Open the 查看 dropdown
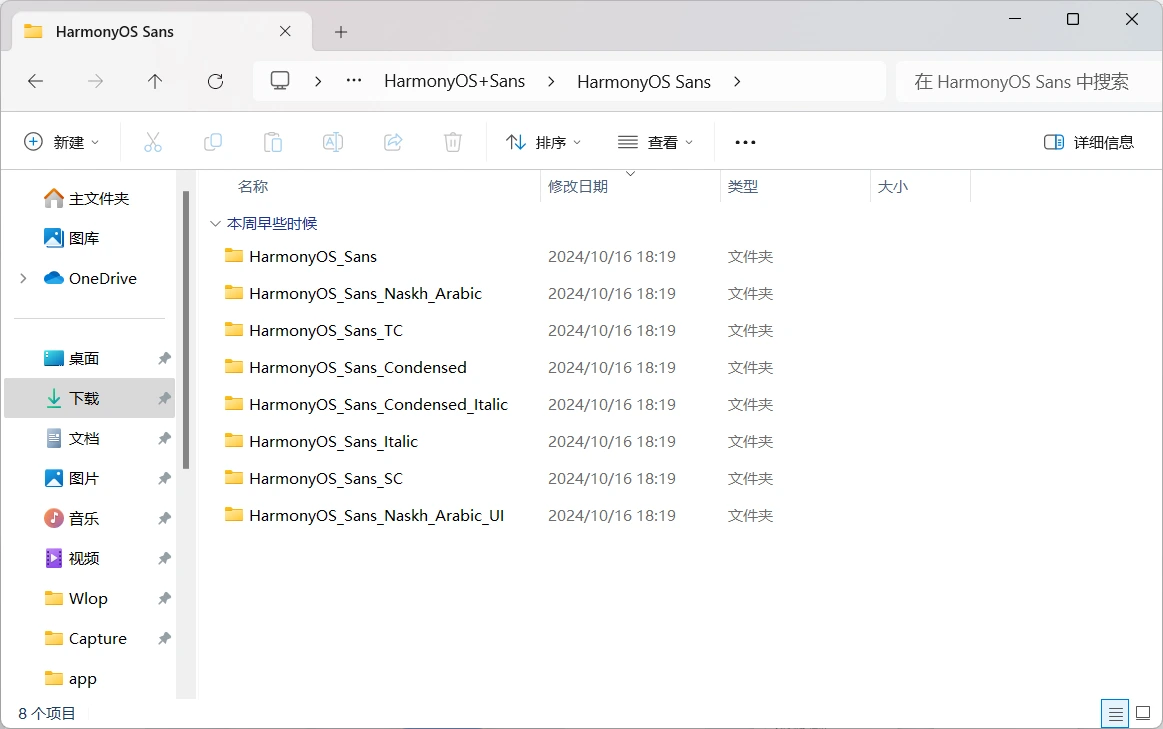Screen dimensions: 1163x729 656,142
